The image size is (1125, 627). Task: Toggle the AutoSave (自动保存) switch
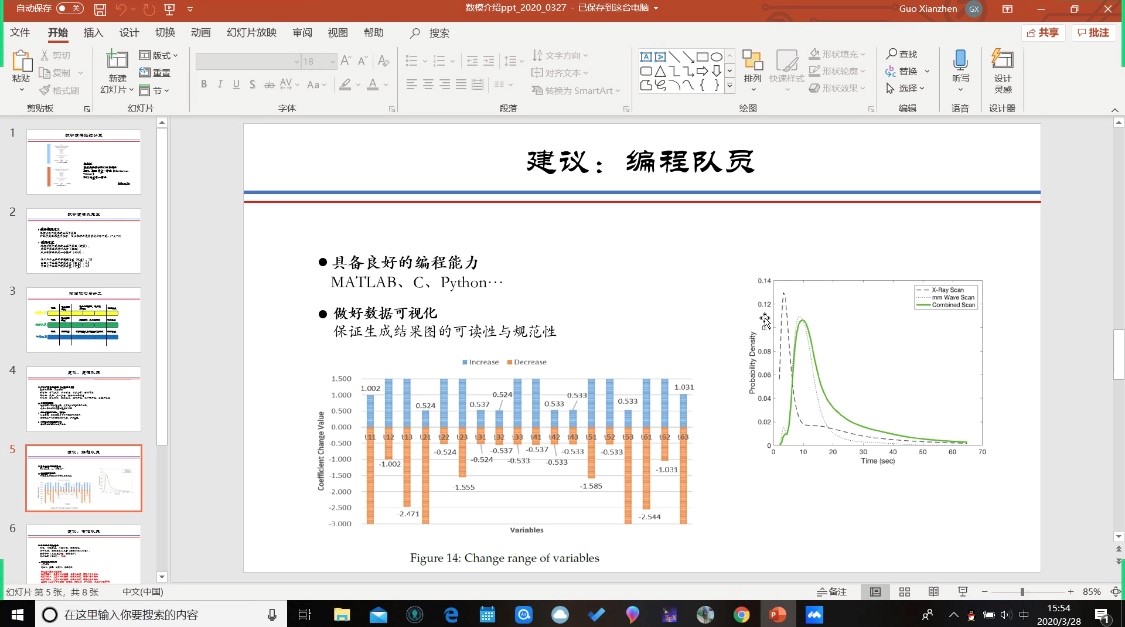click(x=69, y=9)
